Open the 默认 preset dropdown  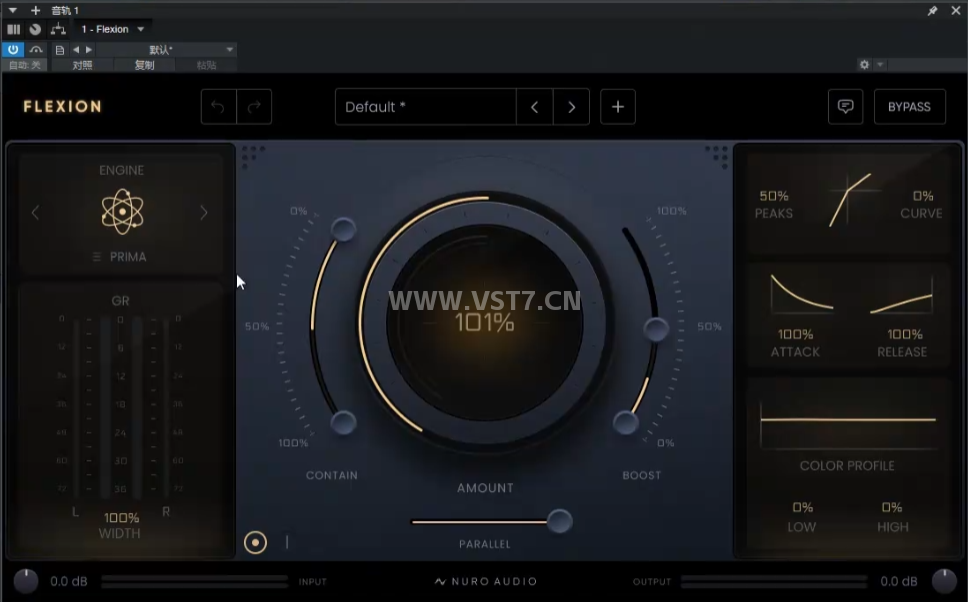point(166,49)
